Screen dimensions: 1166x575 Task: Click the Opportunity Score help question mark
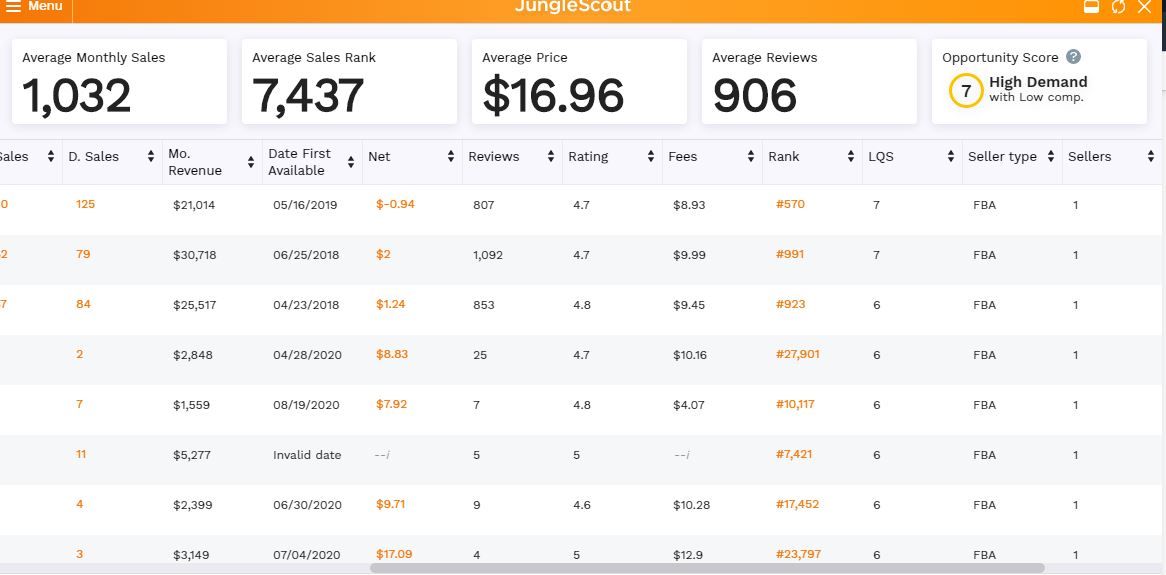(1073, 57)
